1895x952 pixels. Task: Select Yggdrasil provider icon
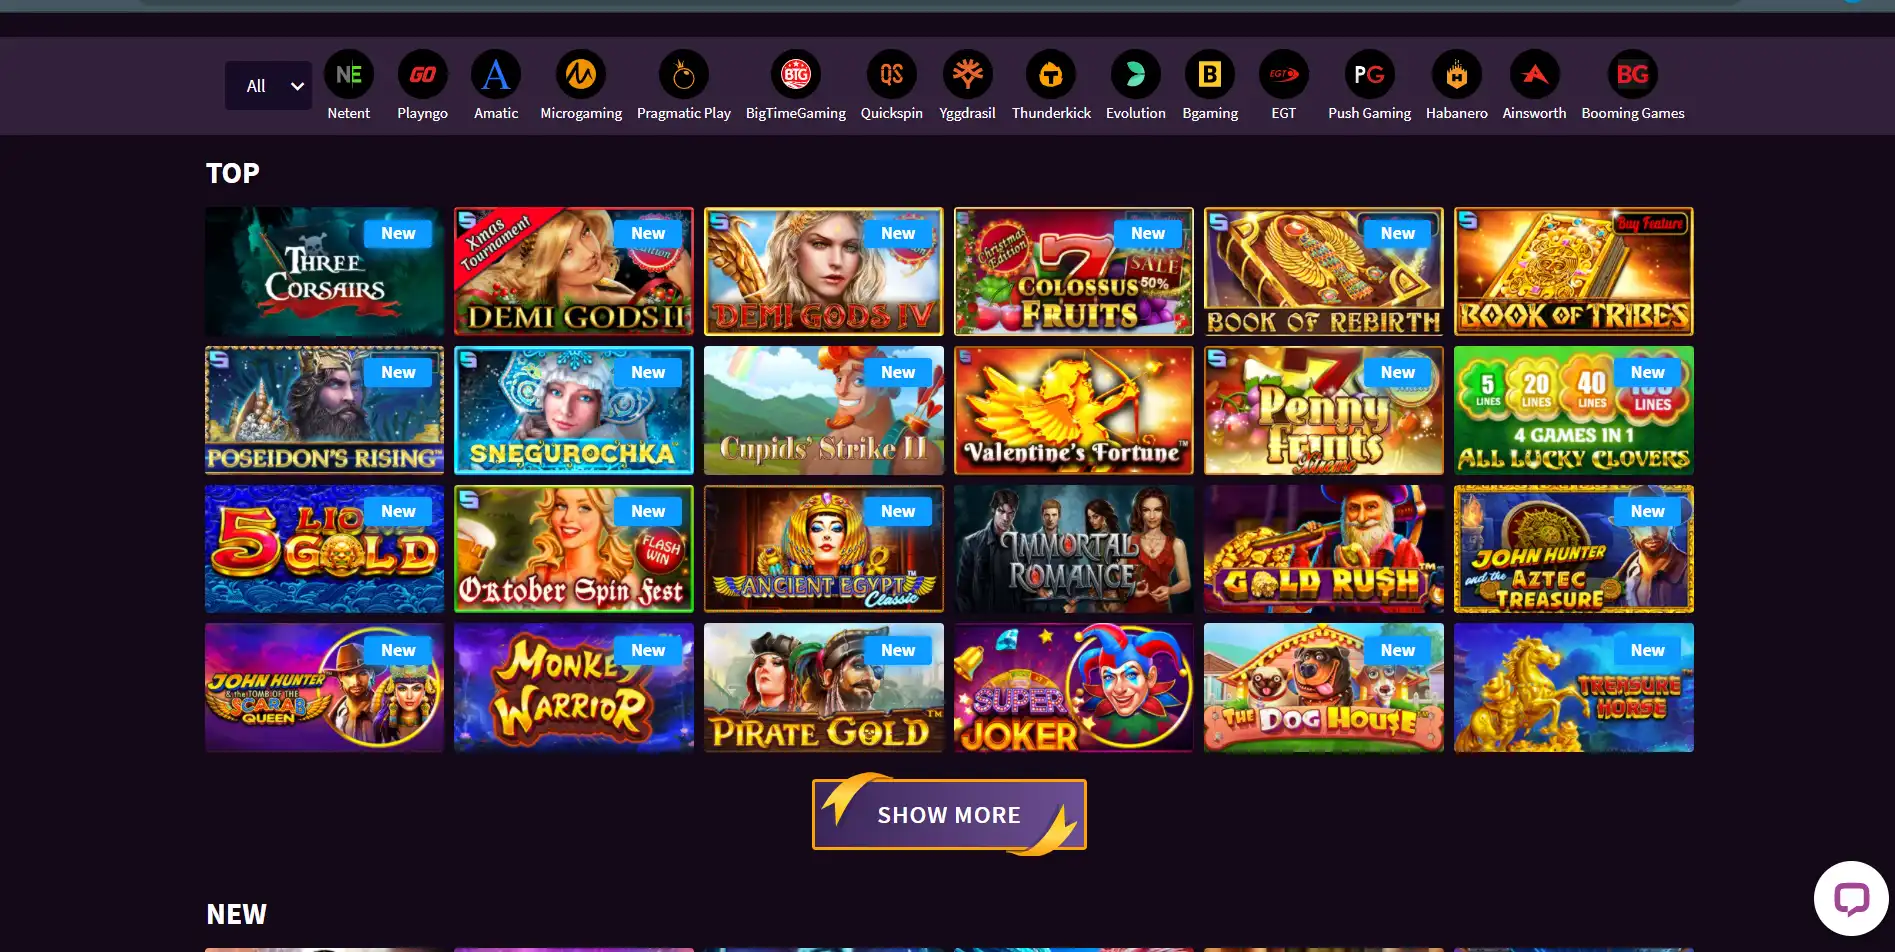pos(967,74)
